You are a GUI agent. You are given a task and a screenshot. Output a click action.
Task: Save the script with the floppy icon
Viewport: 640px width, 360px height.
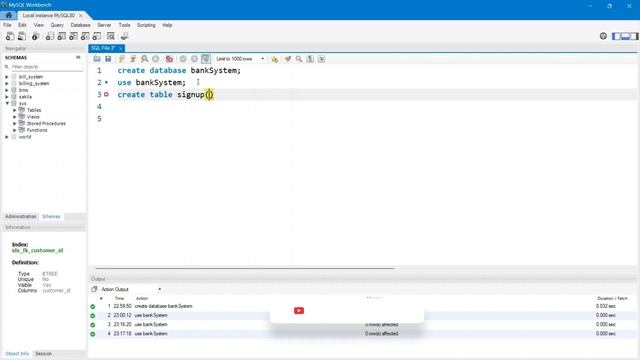pos(108,59)
